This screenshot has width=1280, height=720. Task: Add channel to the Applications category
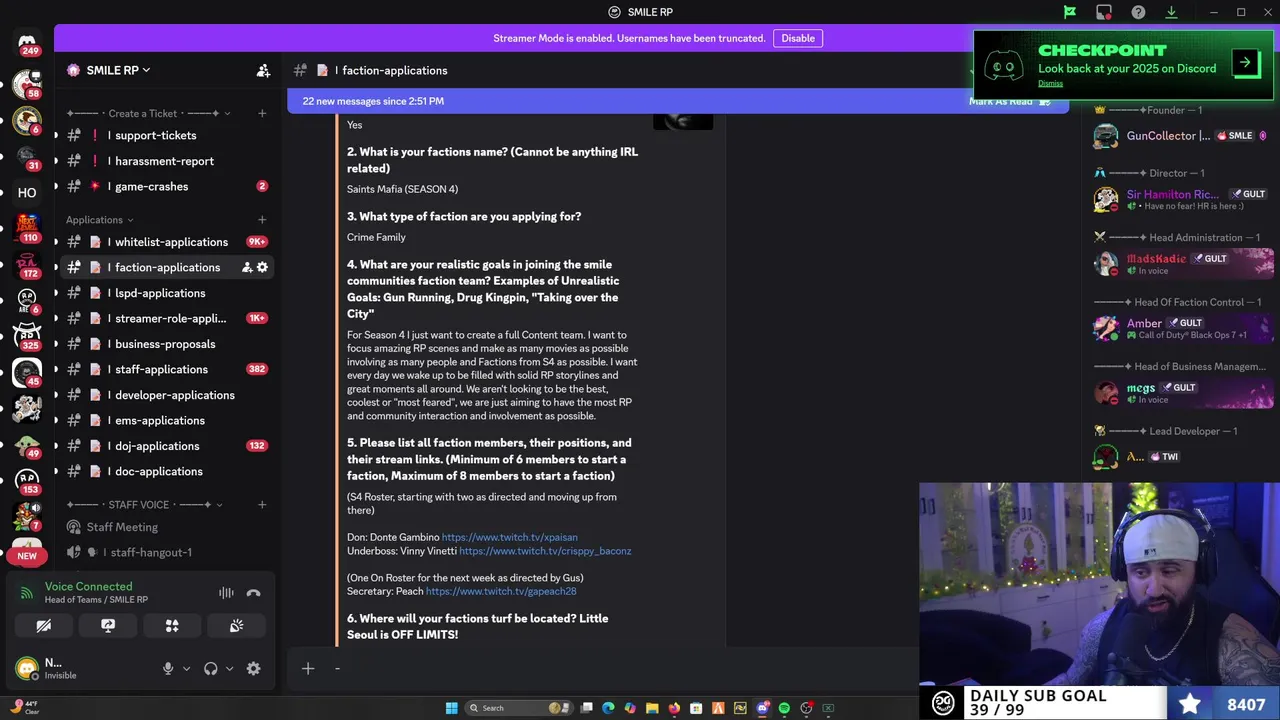coord(262,220)
